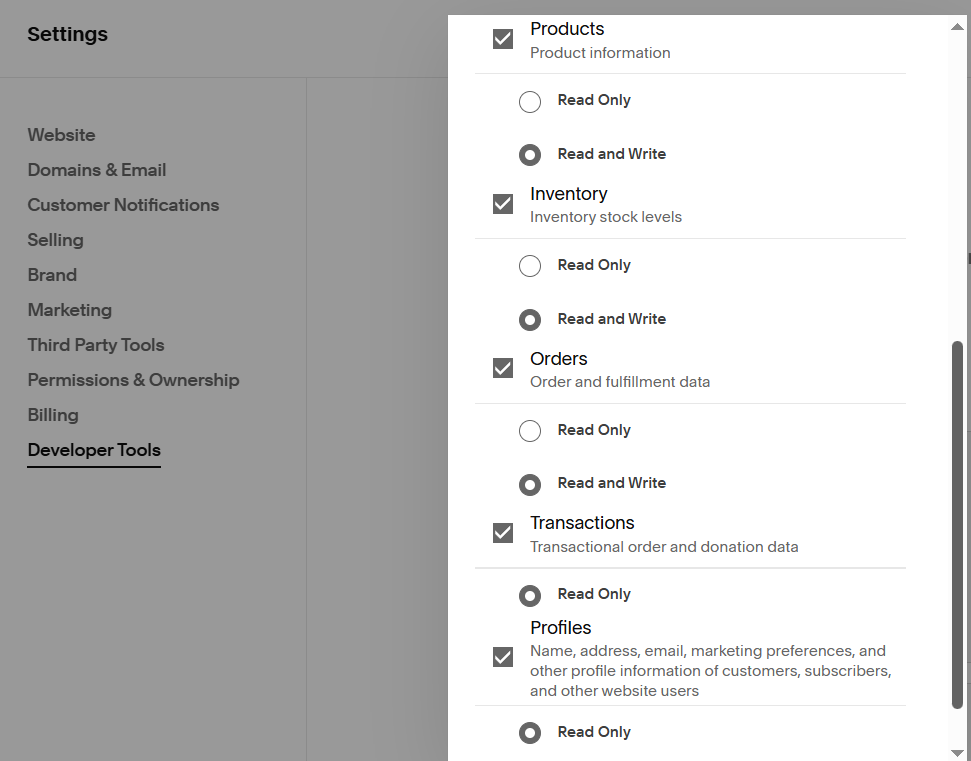Select Read Only under Transactions

[x=530, y=595]
